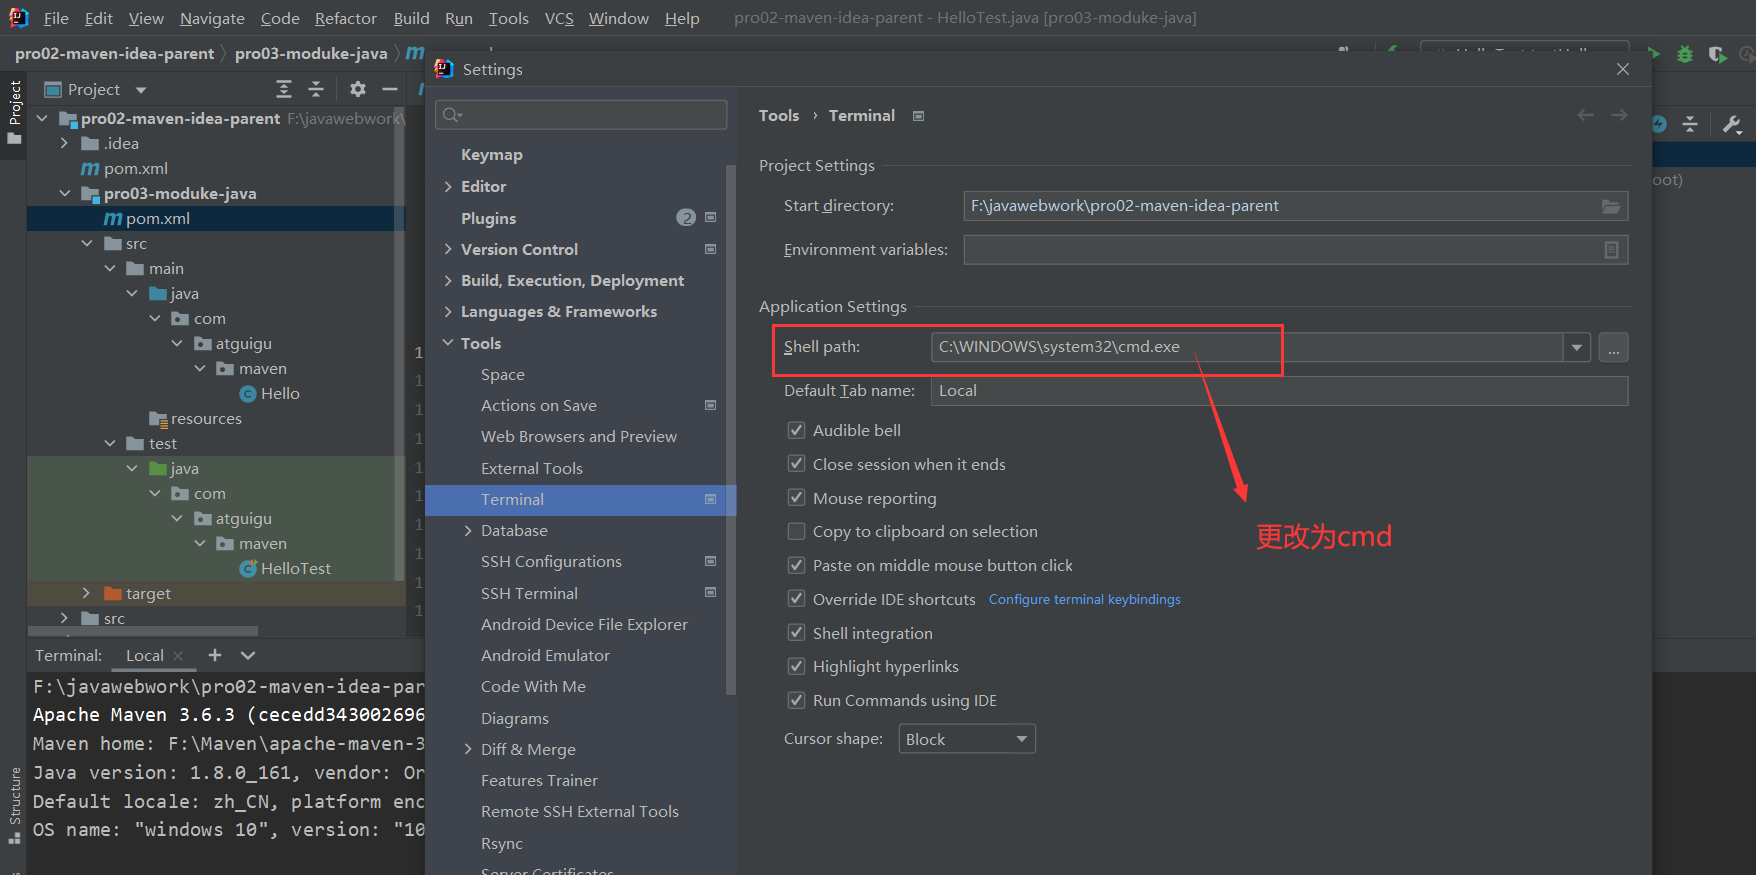Select Plugins in settings list
The width and height of the screenshot is (1756, 875).
pyautogui.click(x=488, y=219)
